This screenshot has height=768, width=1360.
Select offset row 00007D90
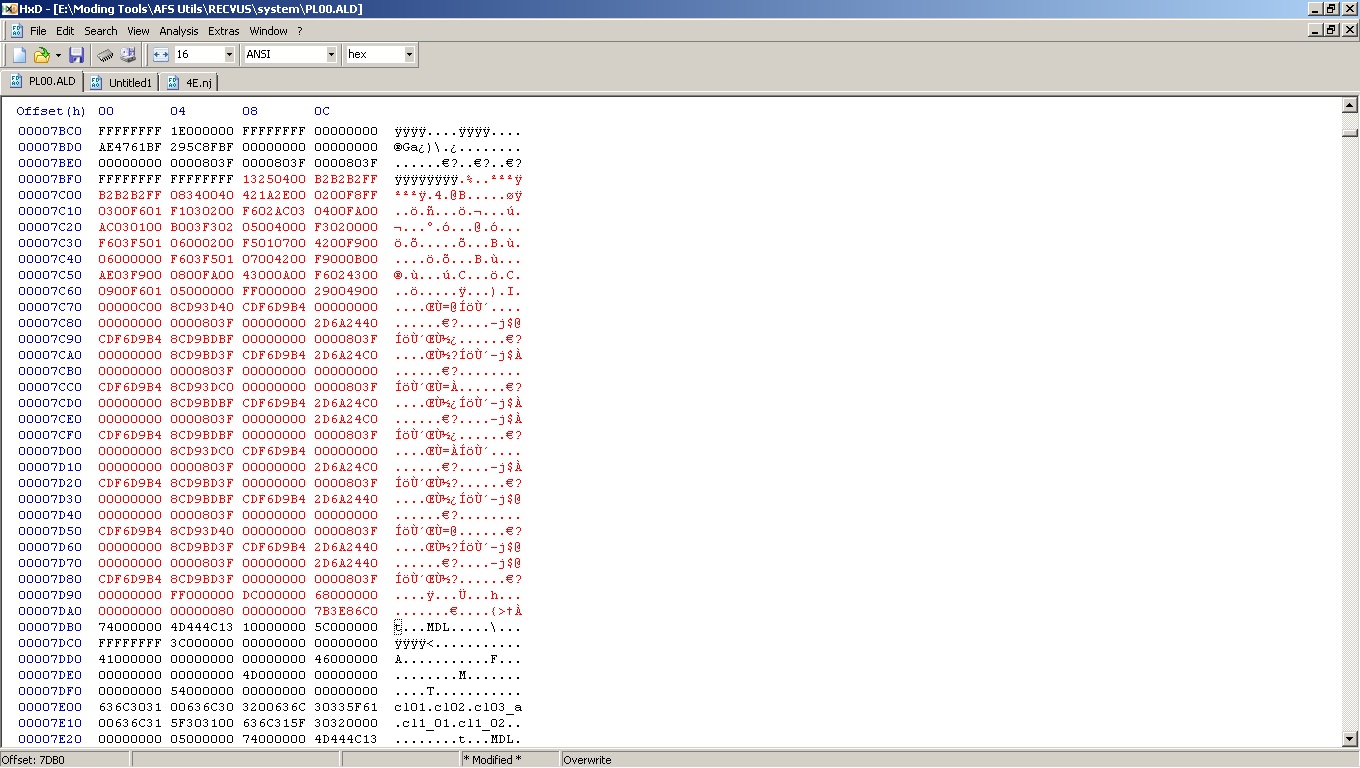pyautogui.click(x=50, y=595)
